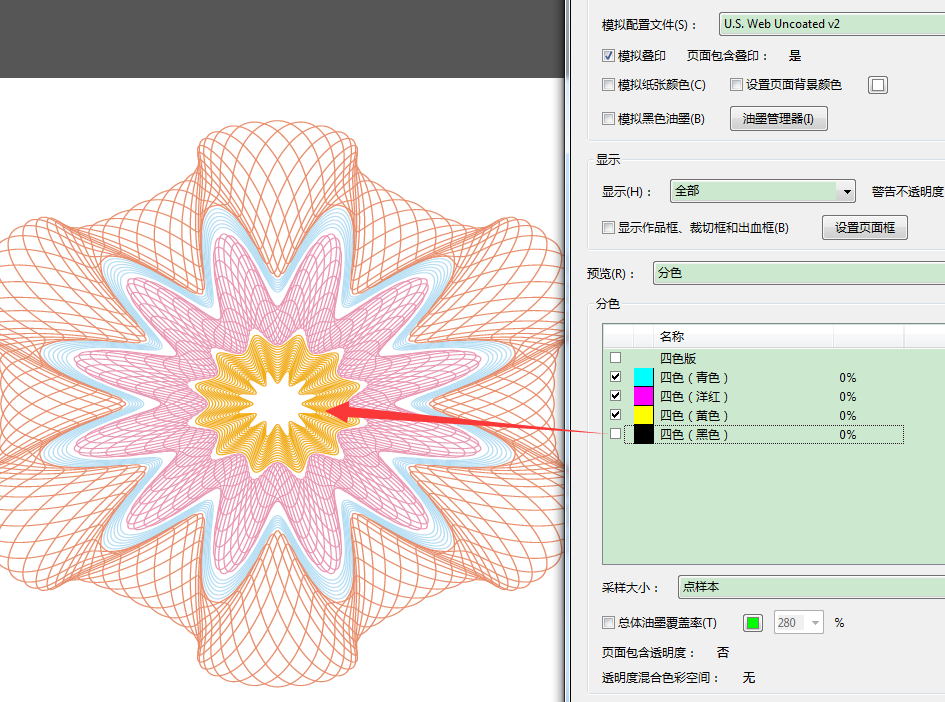The width and height of the screenshot is (945, 702).
Task: Enable 模拟黑色油墨 black ink simulation
Action: [x=608, y=118]
